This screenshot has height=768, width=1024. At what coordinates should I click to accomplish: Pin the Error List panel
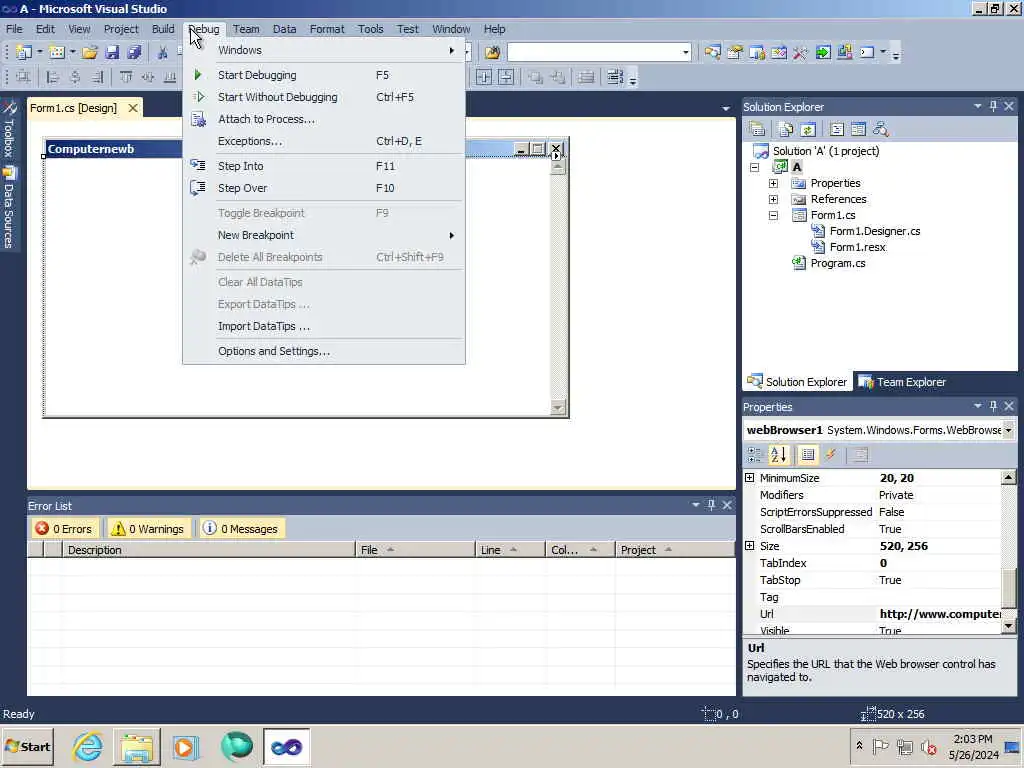coord(711,505)
